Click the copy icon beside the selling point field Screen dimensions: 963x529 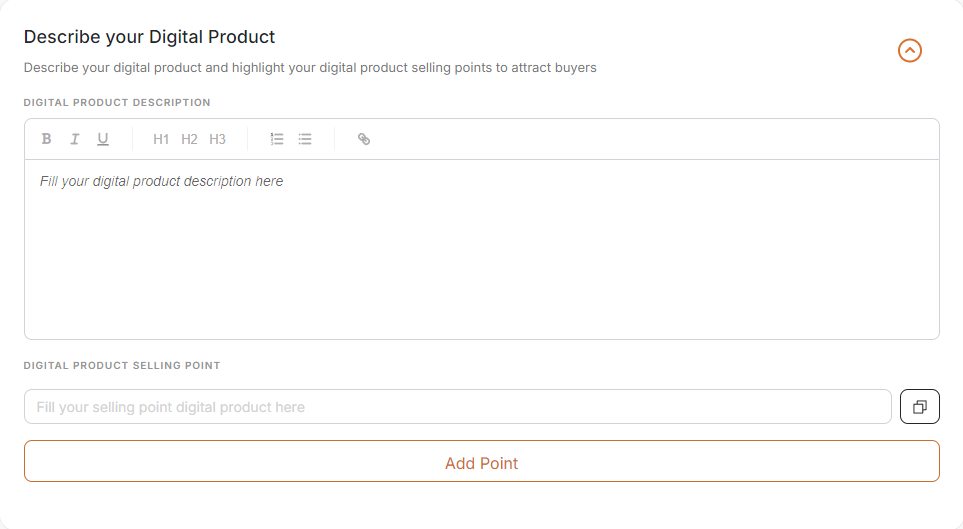click(x=920, y=407)
